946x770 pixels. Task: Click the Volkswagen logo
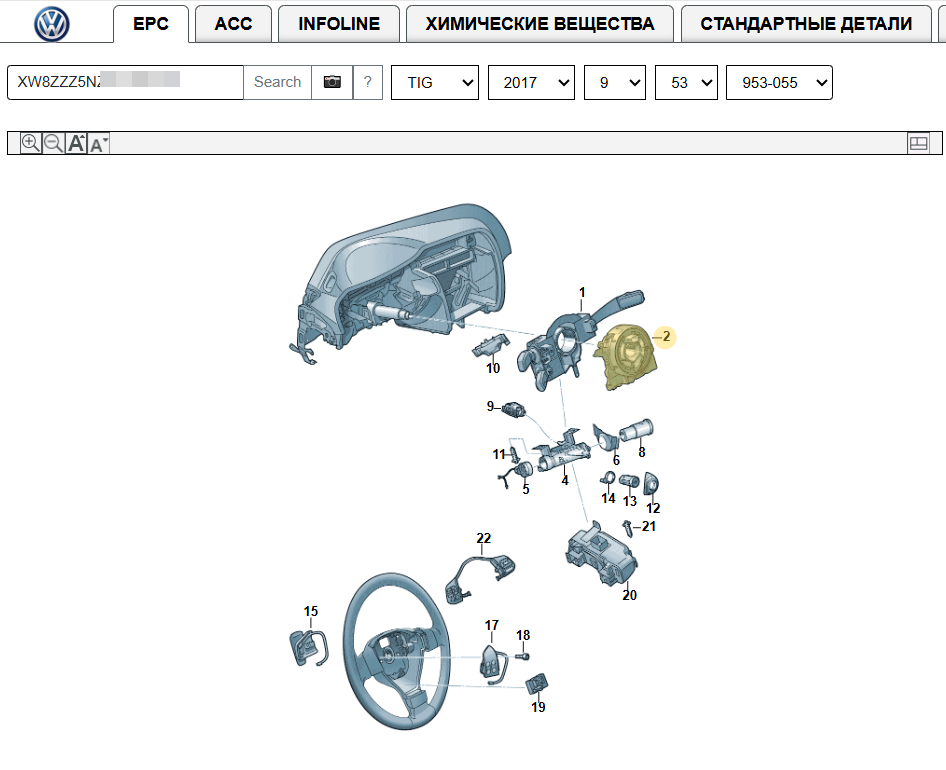pos(51,24)
